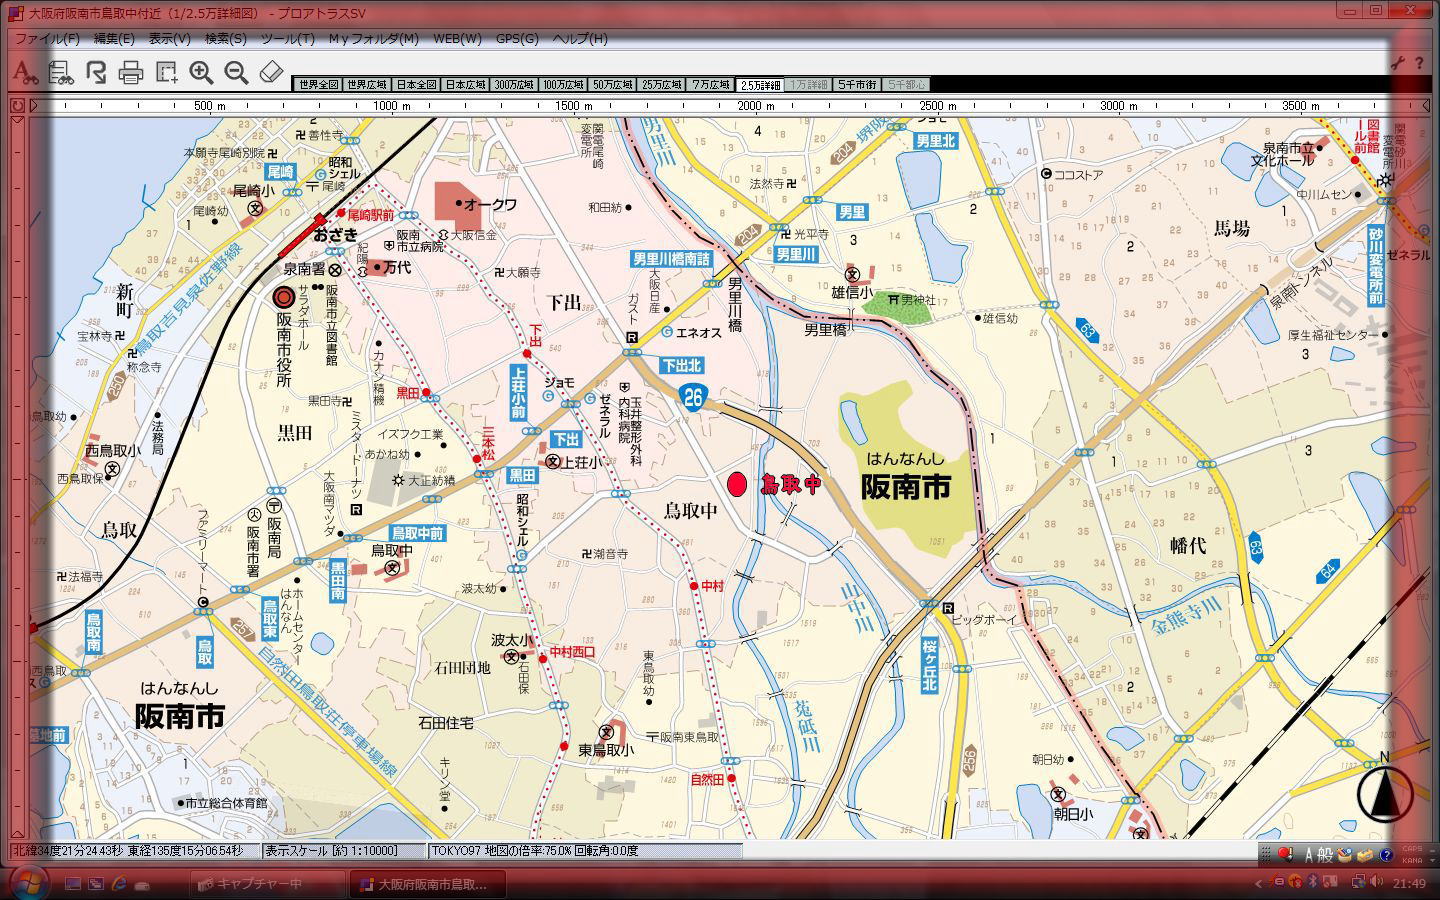Open the GPS(G) menu
Viewport: 1440px width, 900px height.
pyautogui.click(x=517, y=39)
